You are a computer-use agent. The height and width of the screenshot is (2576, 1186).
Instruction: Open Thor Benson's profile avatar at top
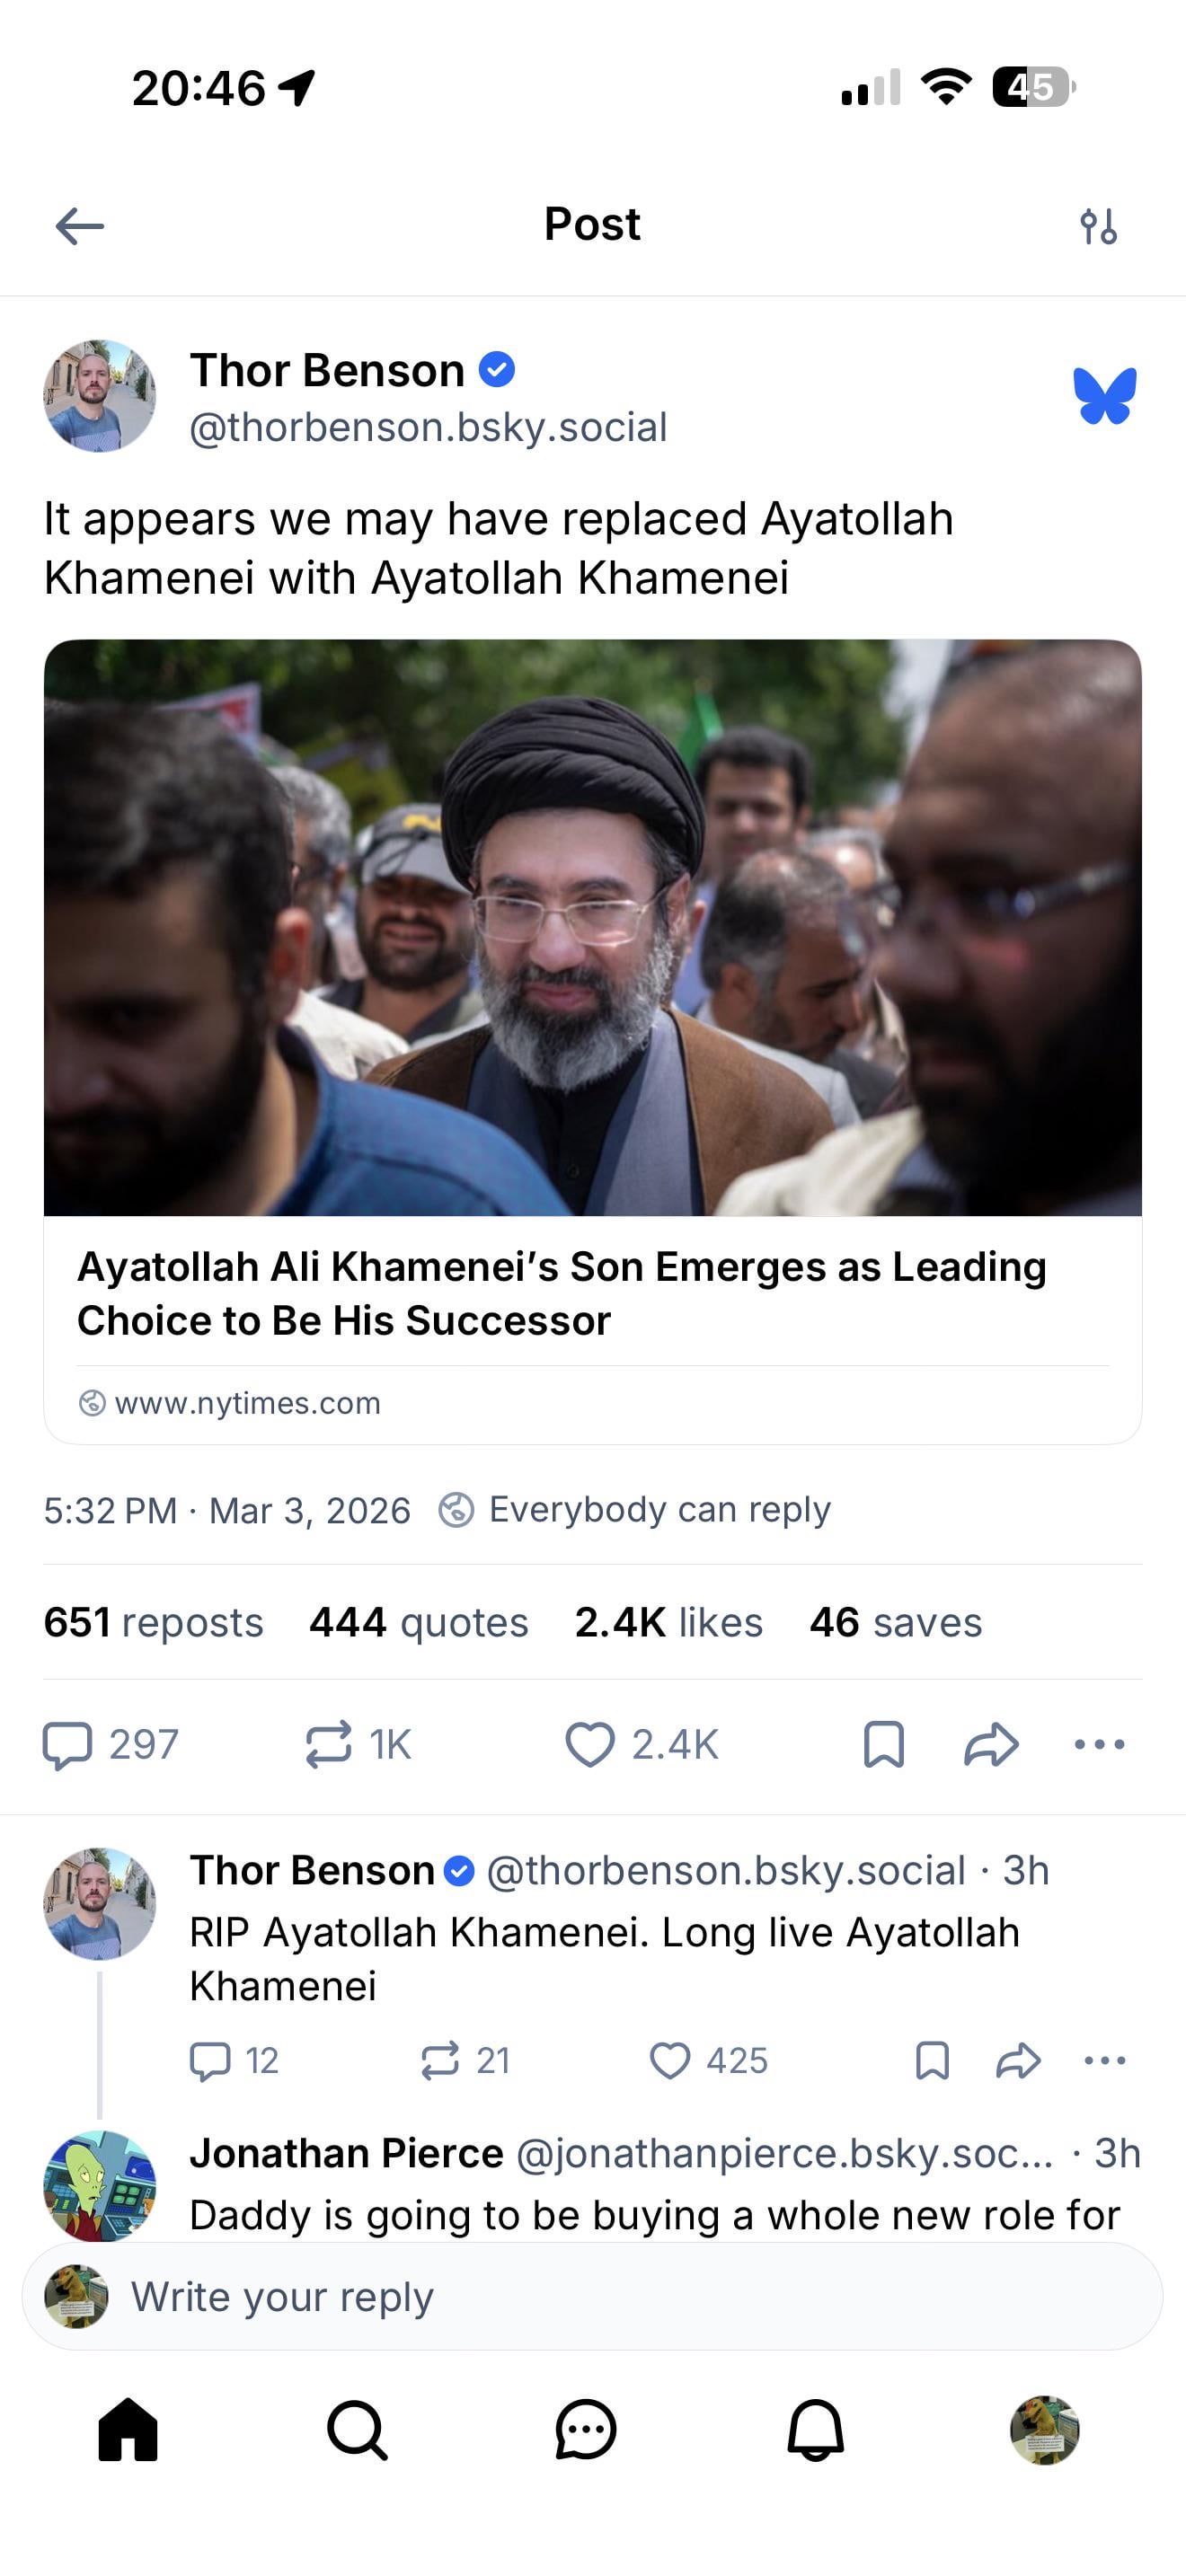[x=99, y=396]
